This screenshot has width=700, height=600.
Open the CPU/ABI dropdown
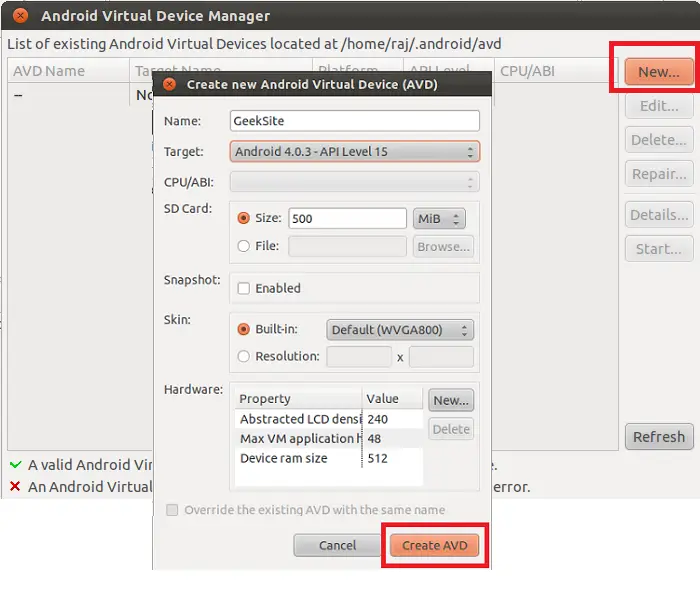(x=355, y=182)
